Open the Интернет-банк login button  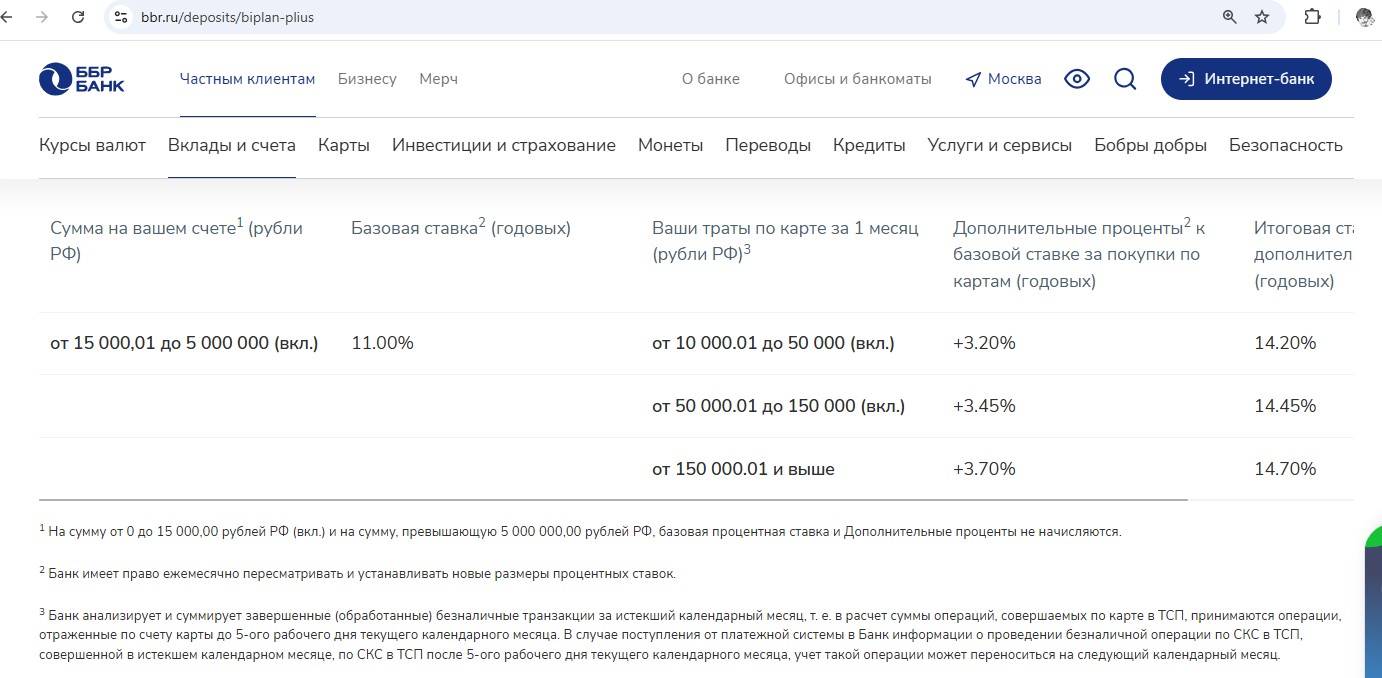[1246, 79]
